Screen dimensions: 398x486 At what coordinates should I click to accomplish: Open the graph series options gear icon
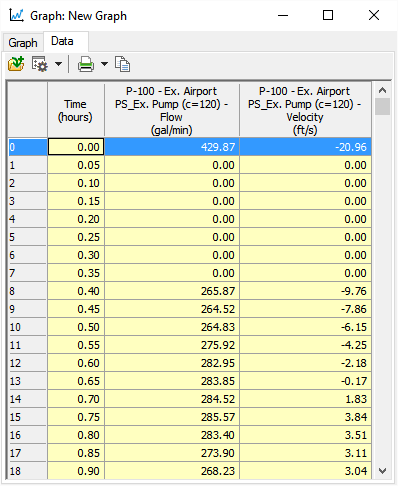pyautogui.click(x=40, y=64)
